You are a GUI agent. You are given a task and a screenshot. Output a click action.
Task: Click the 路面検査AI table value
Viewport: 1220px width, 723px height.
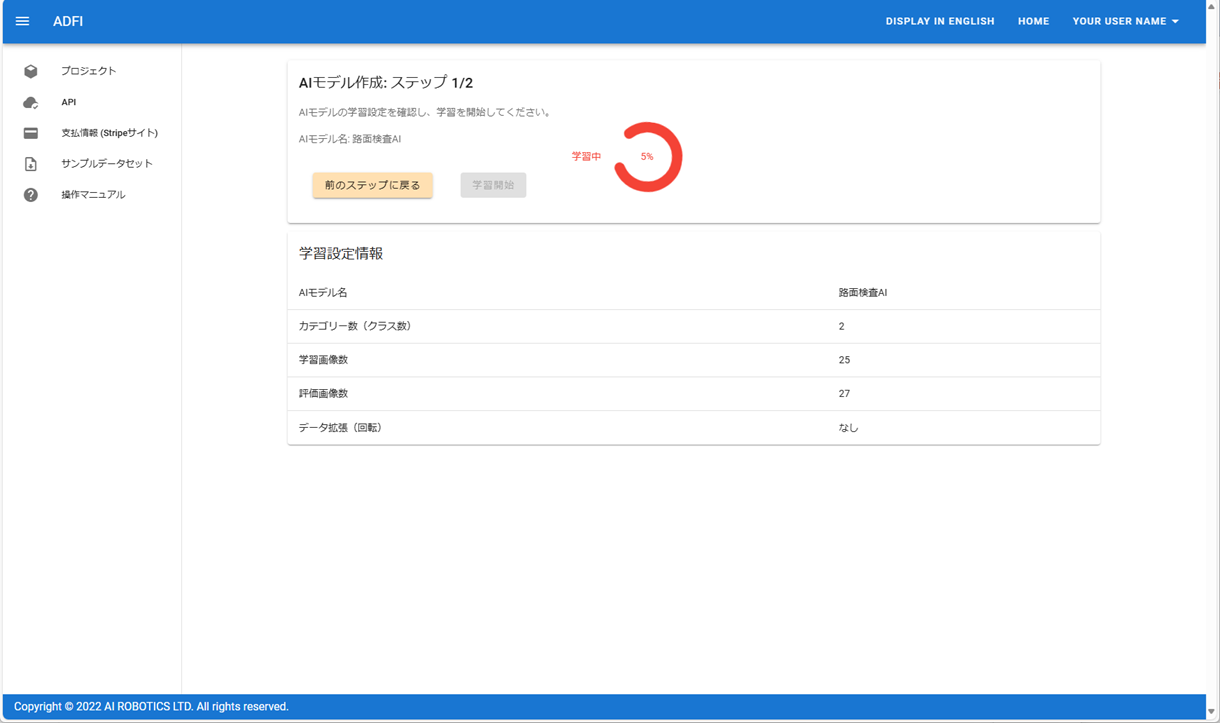863,293
